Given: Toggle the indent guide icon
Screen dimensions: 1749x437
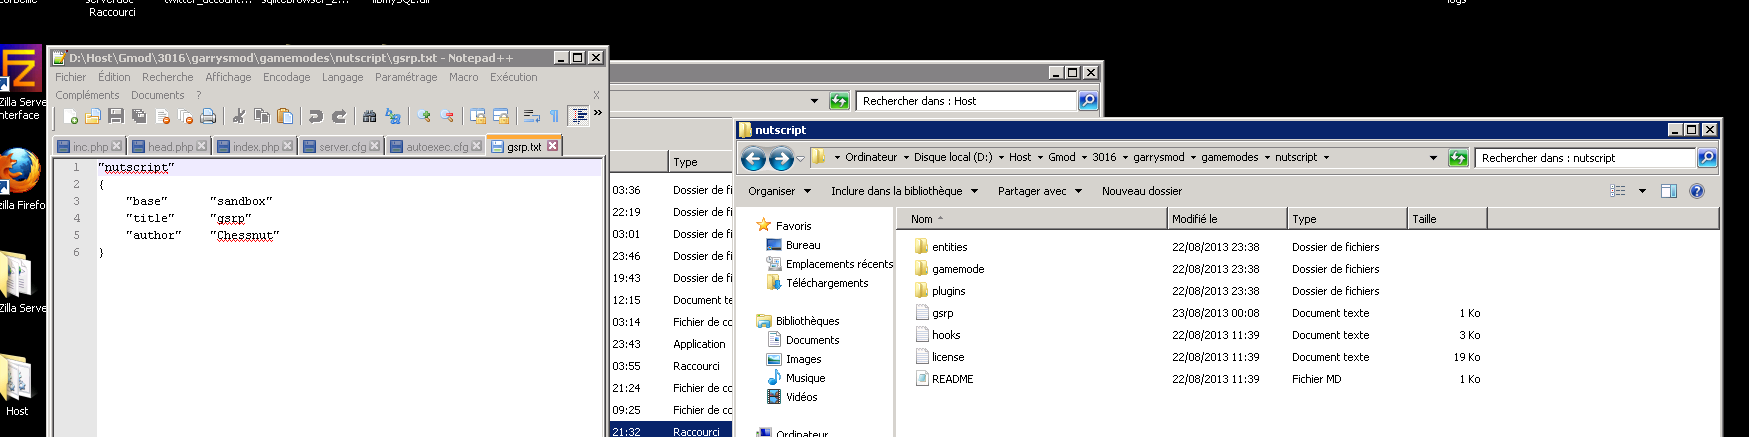Looking at the screenshot, I should (x=579, y=117).
